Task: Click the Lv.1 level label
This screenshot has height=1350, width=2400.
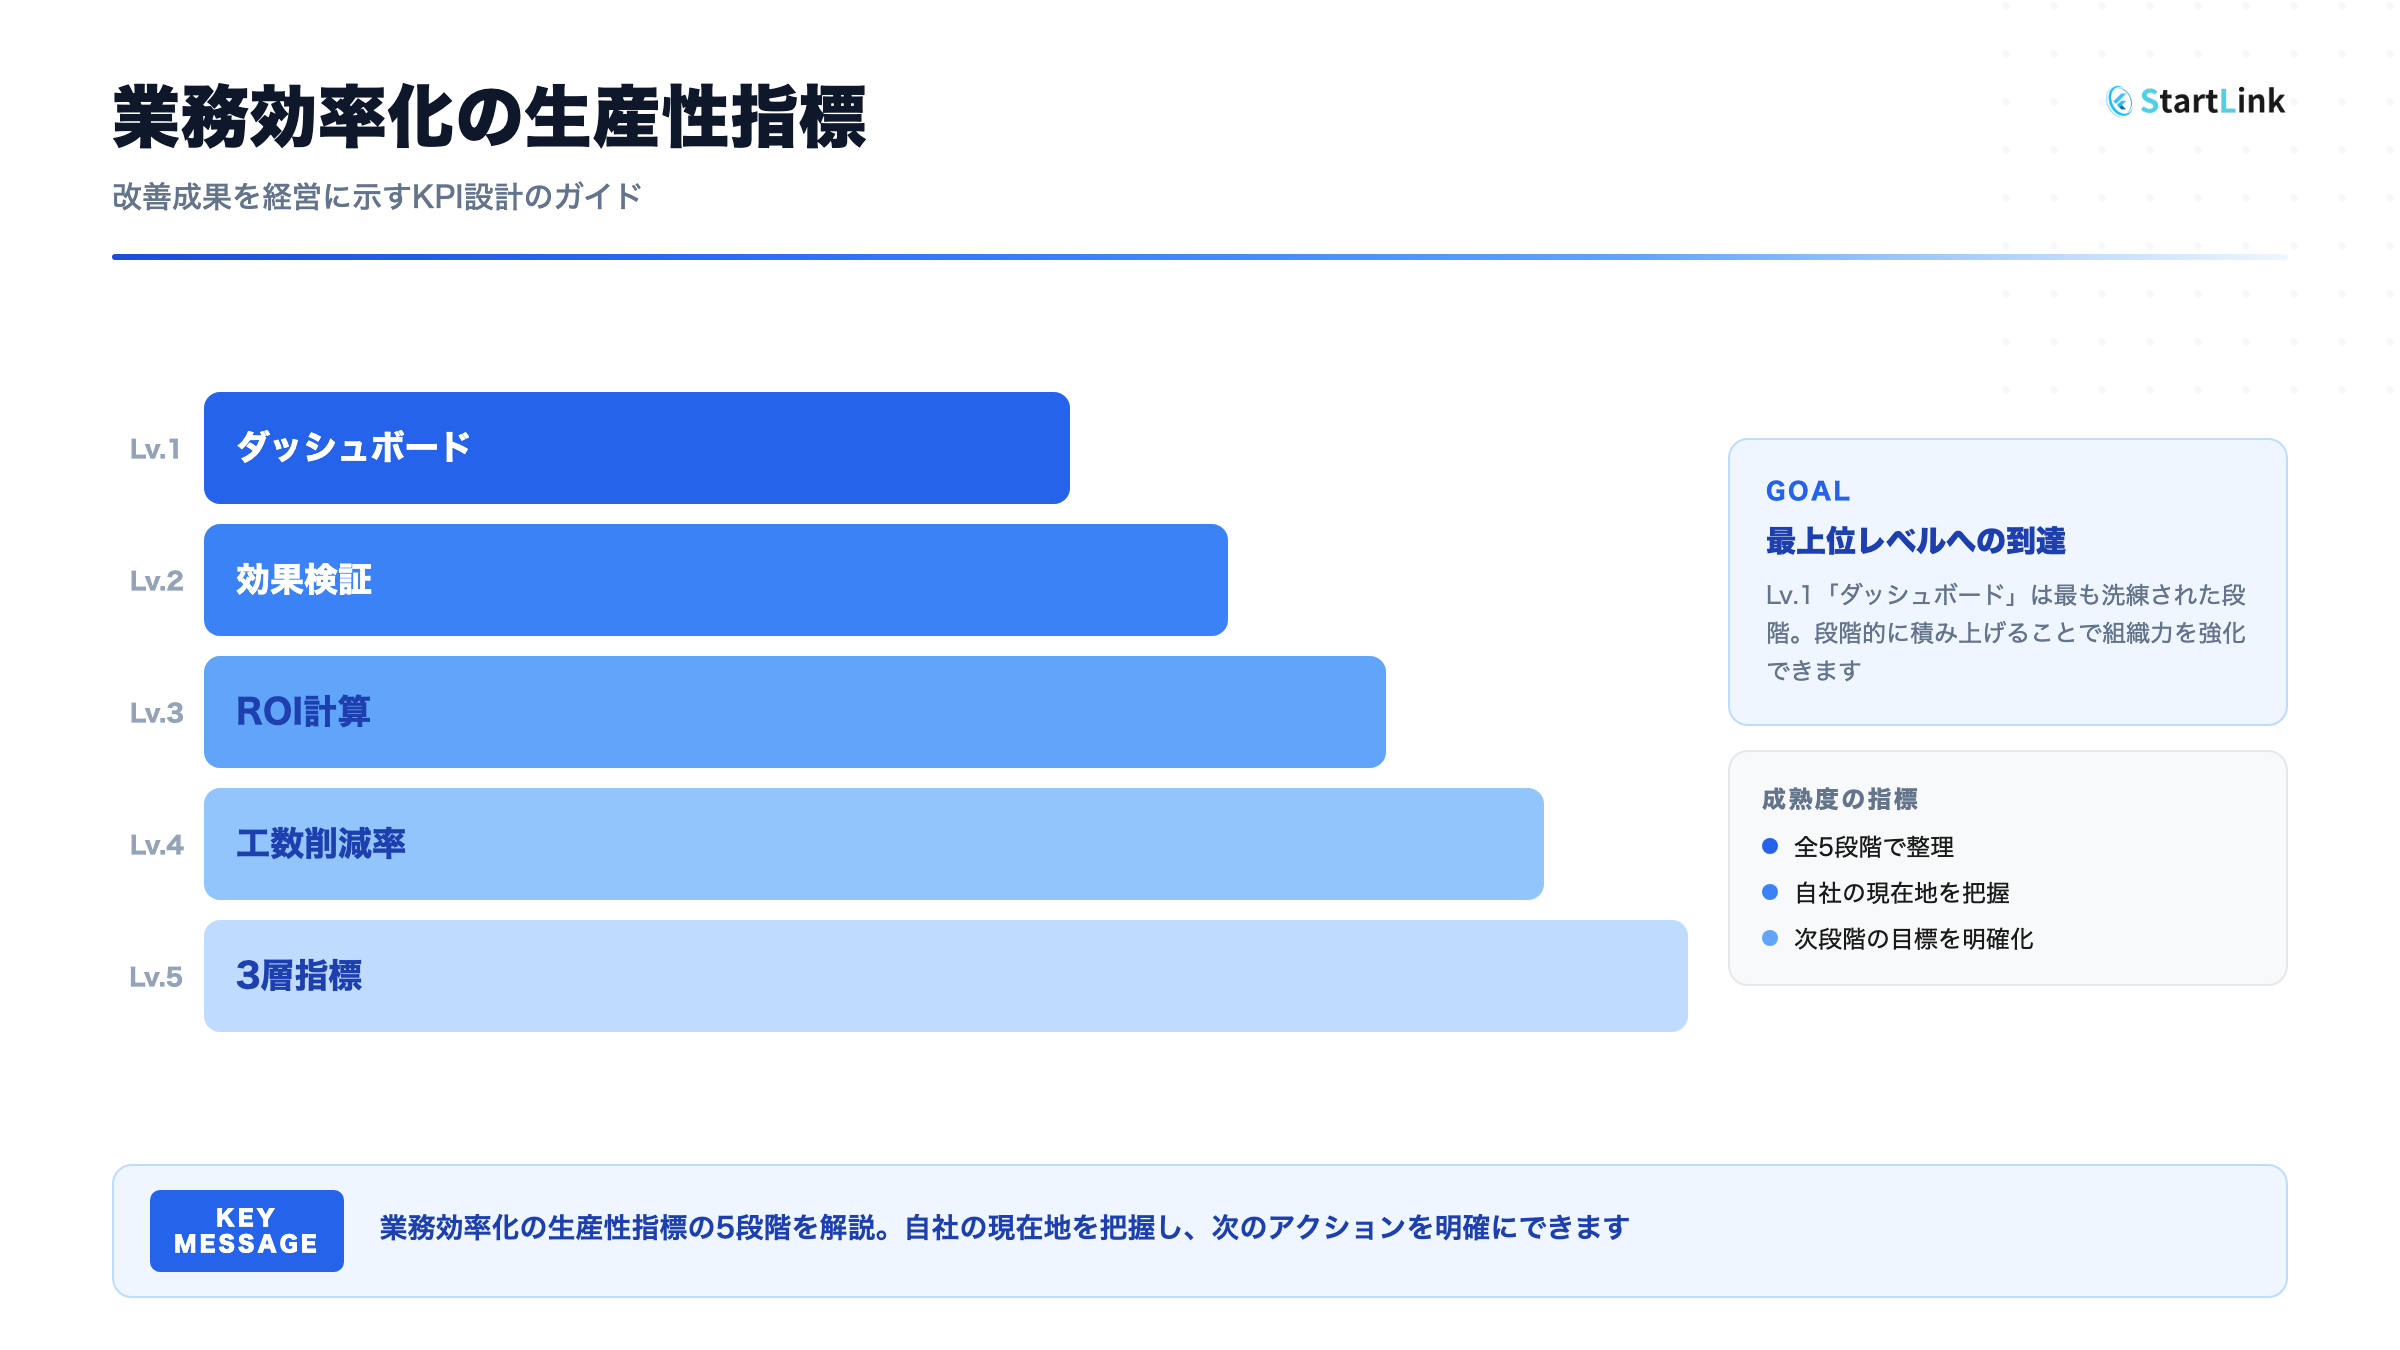Action: pos(155,449)
